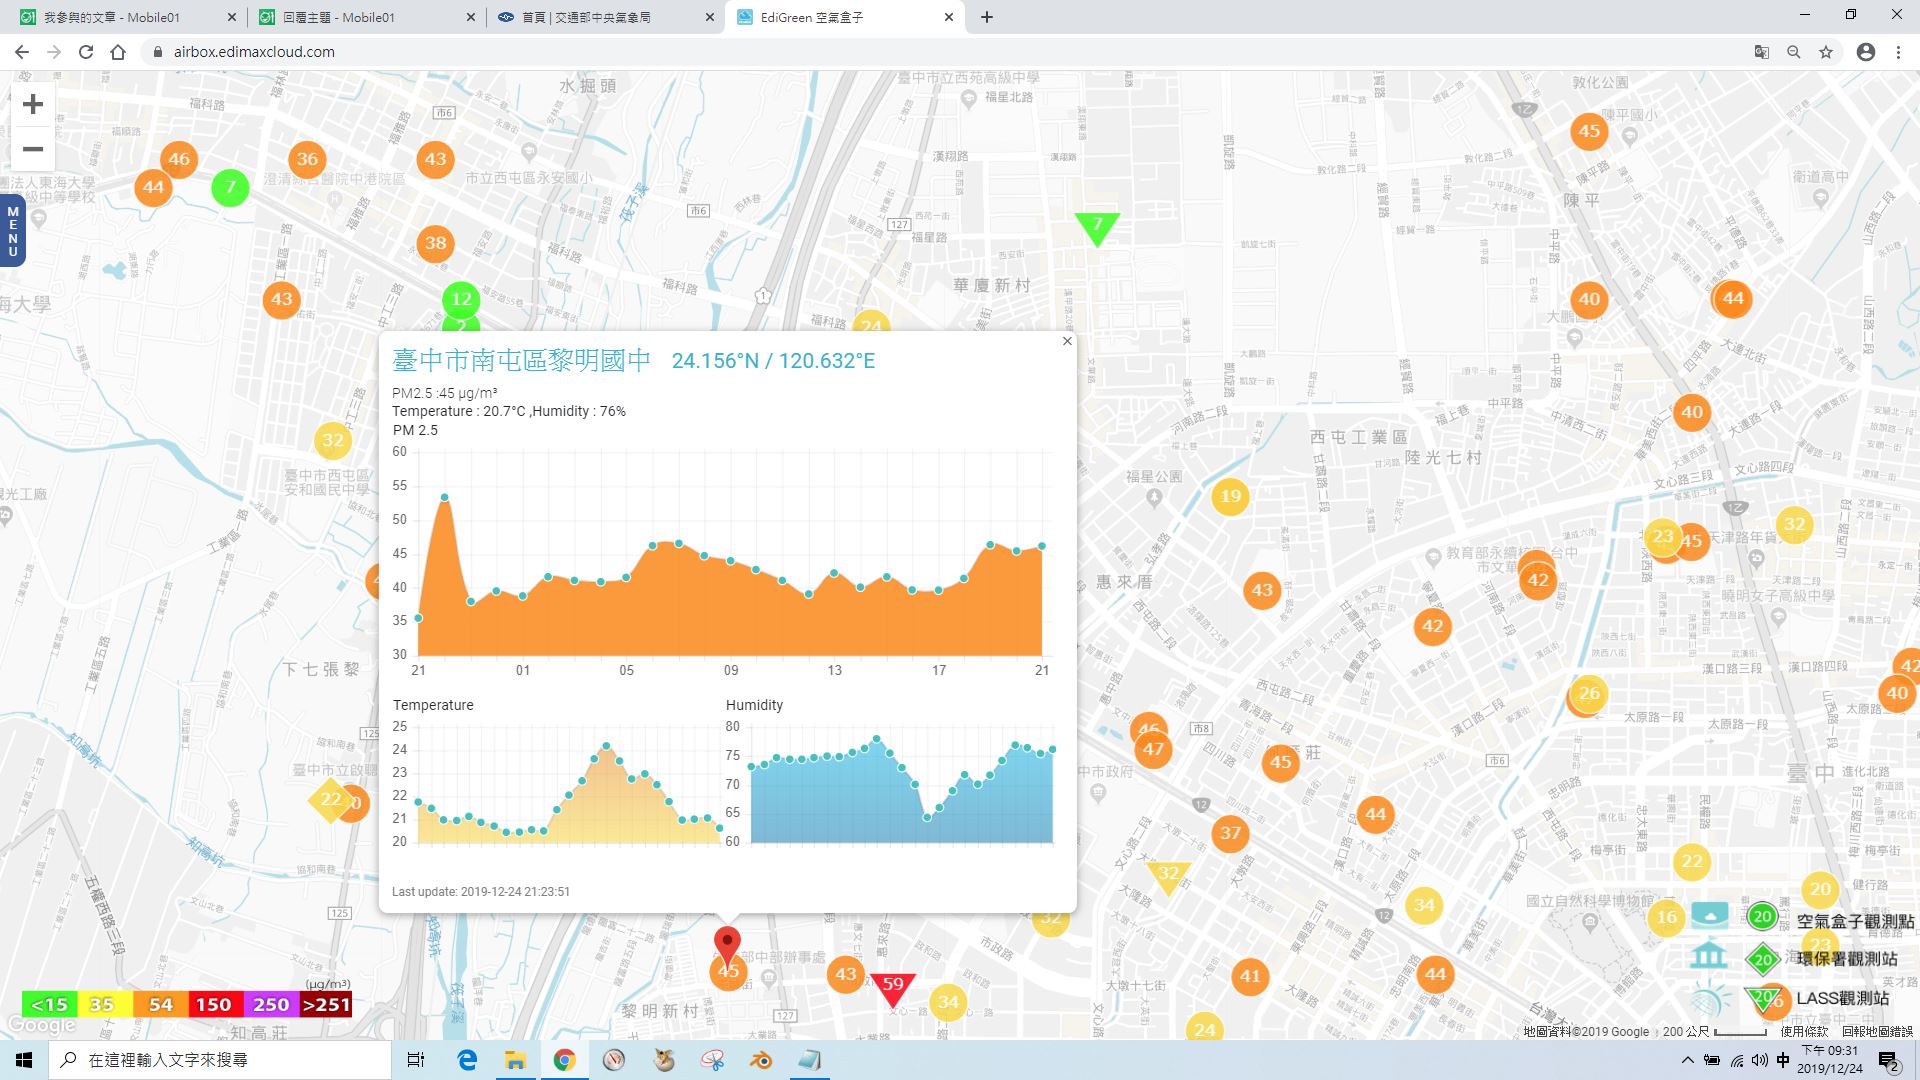Open the orange marker 38
The image size is (1920, 1080).
tap(435, 243)
